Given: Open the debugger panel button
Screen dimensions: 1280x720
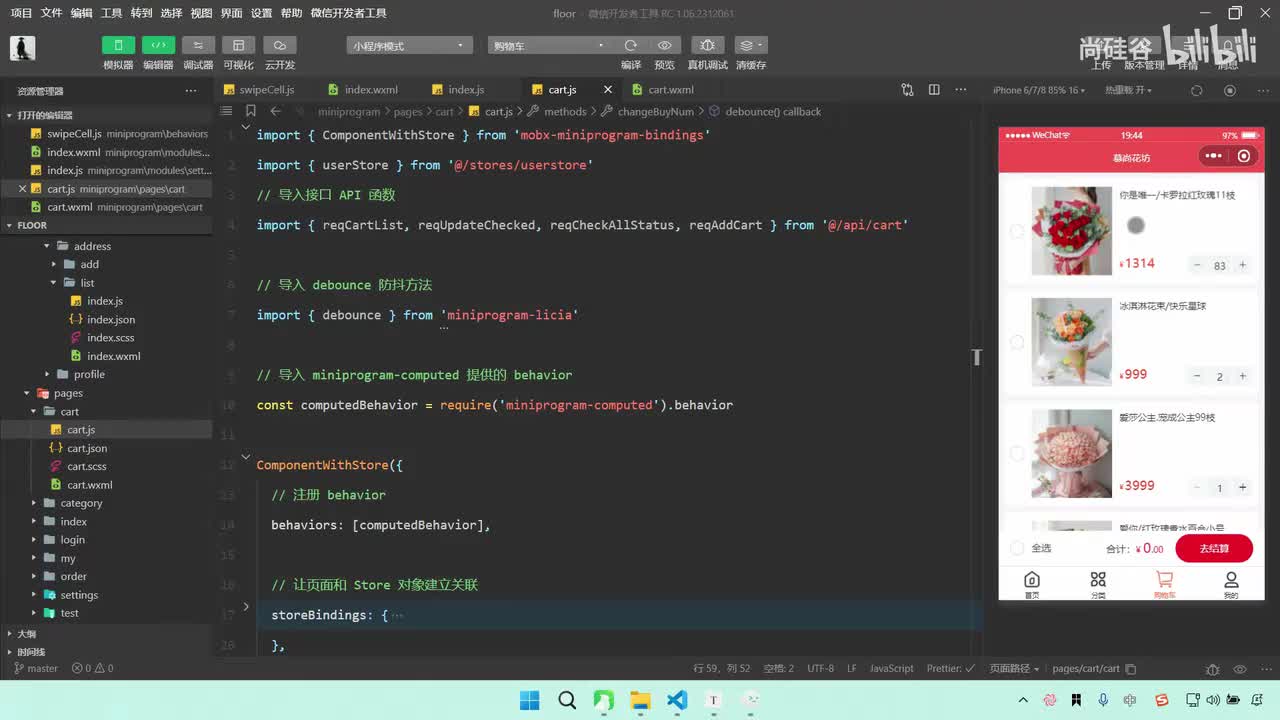Looking at the screenshot, I should click(x=198, y=45).
